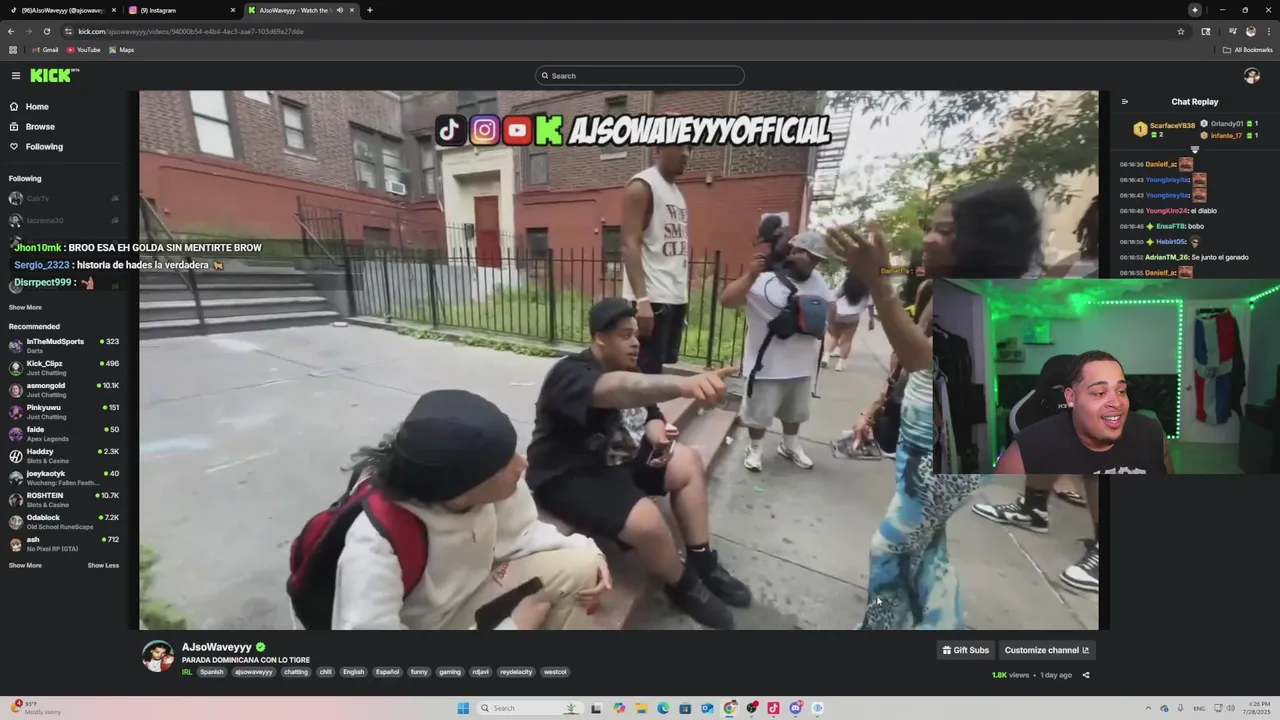Mute the Kick tab audio icon
This screenshot has width=1280, height=720.
[x=340, y=10]
